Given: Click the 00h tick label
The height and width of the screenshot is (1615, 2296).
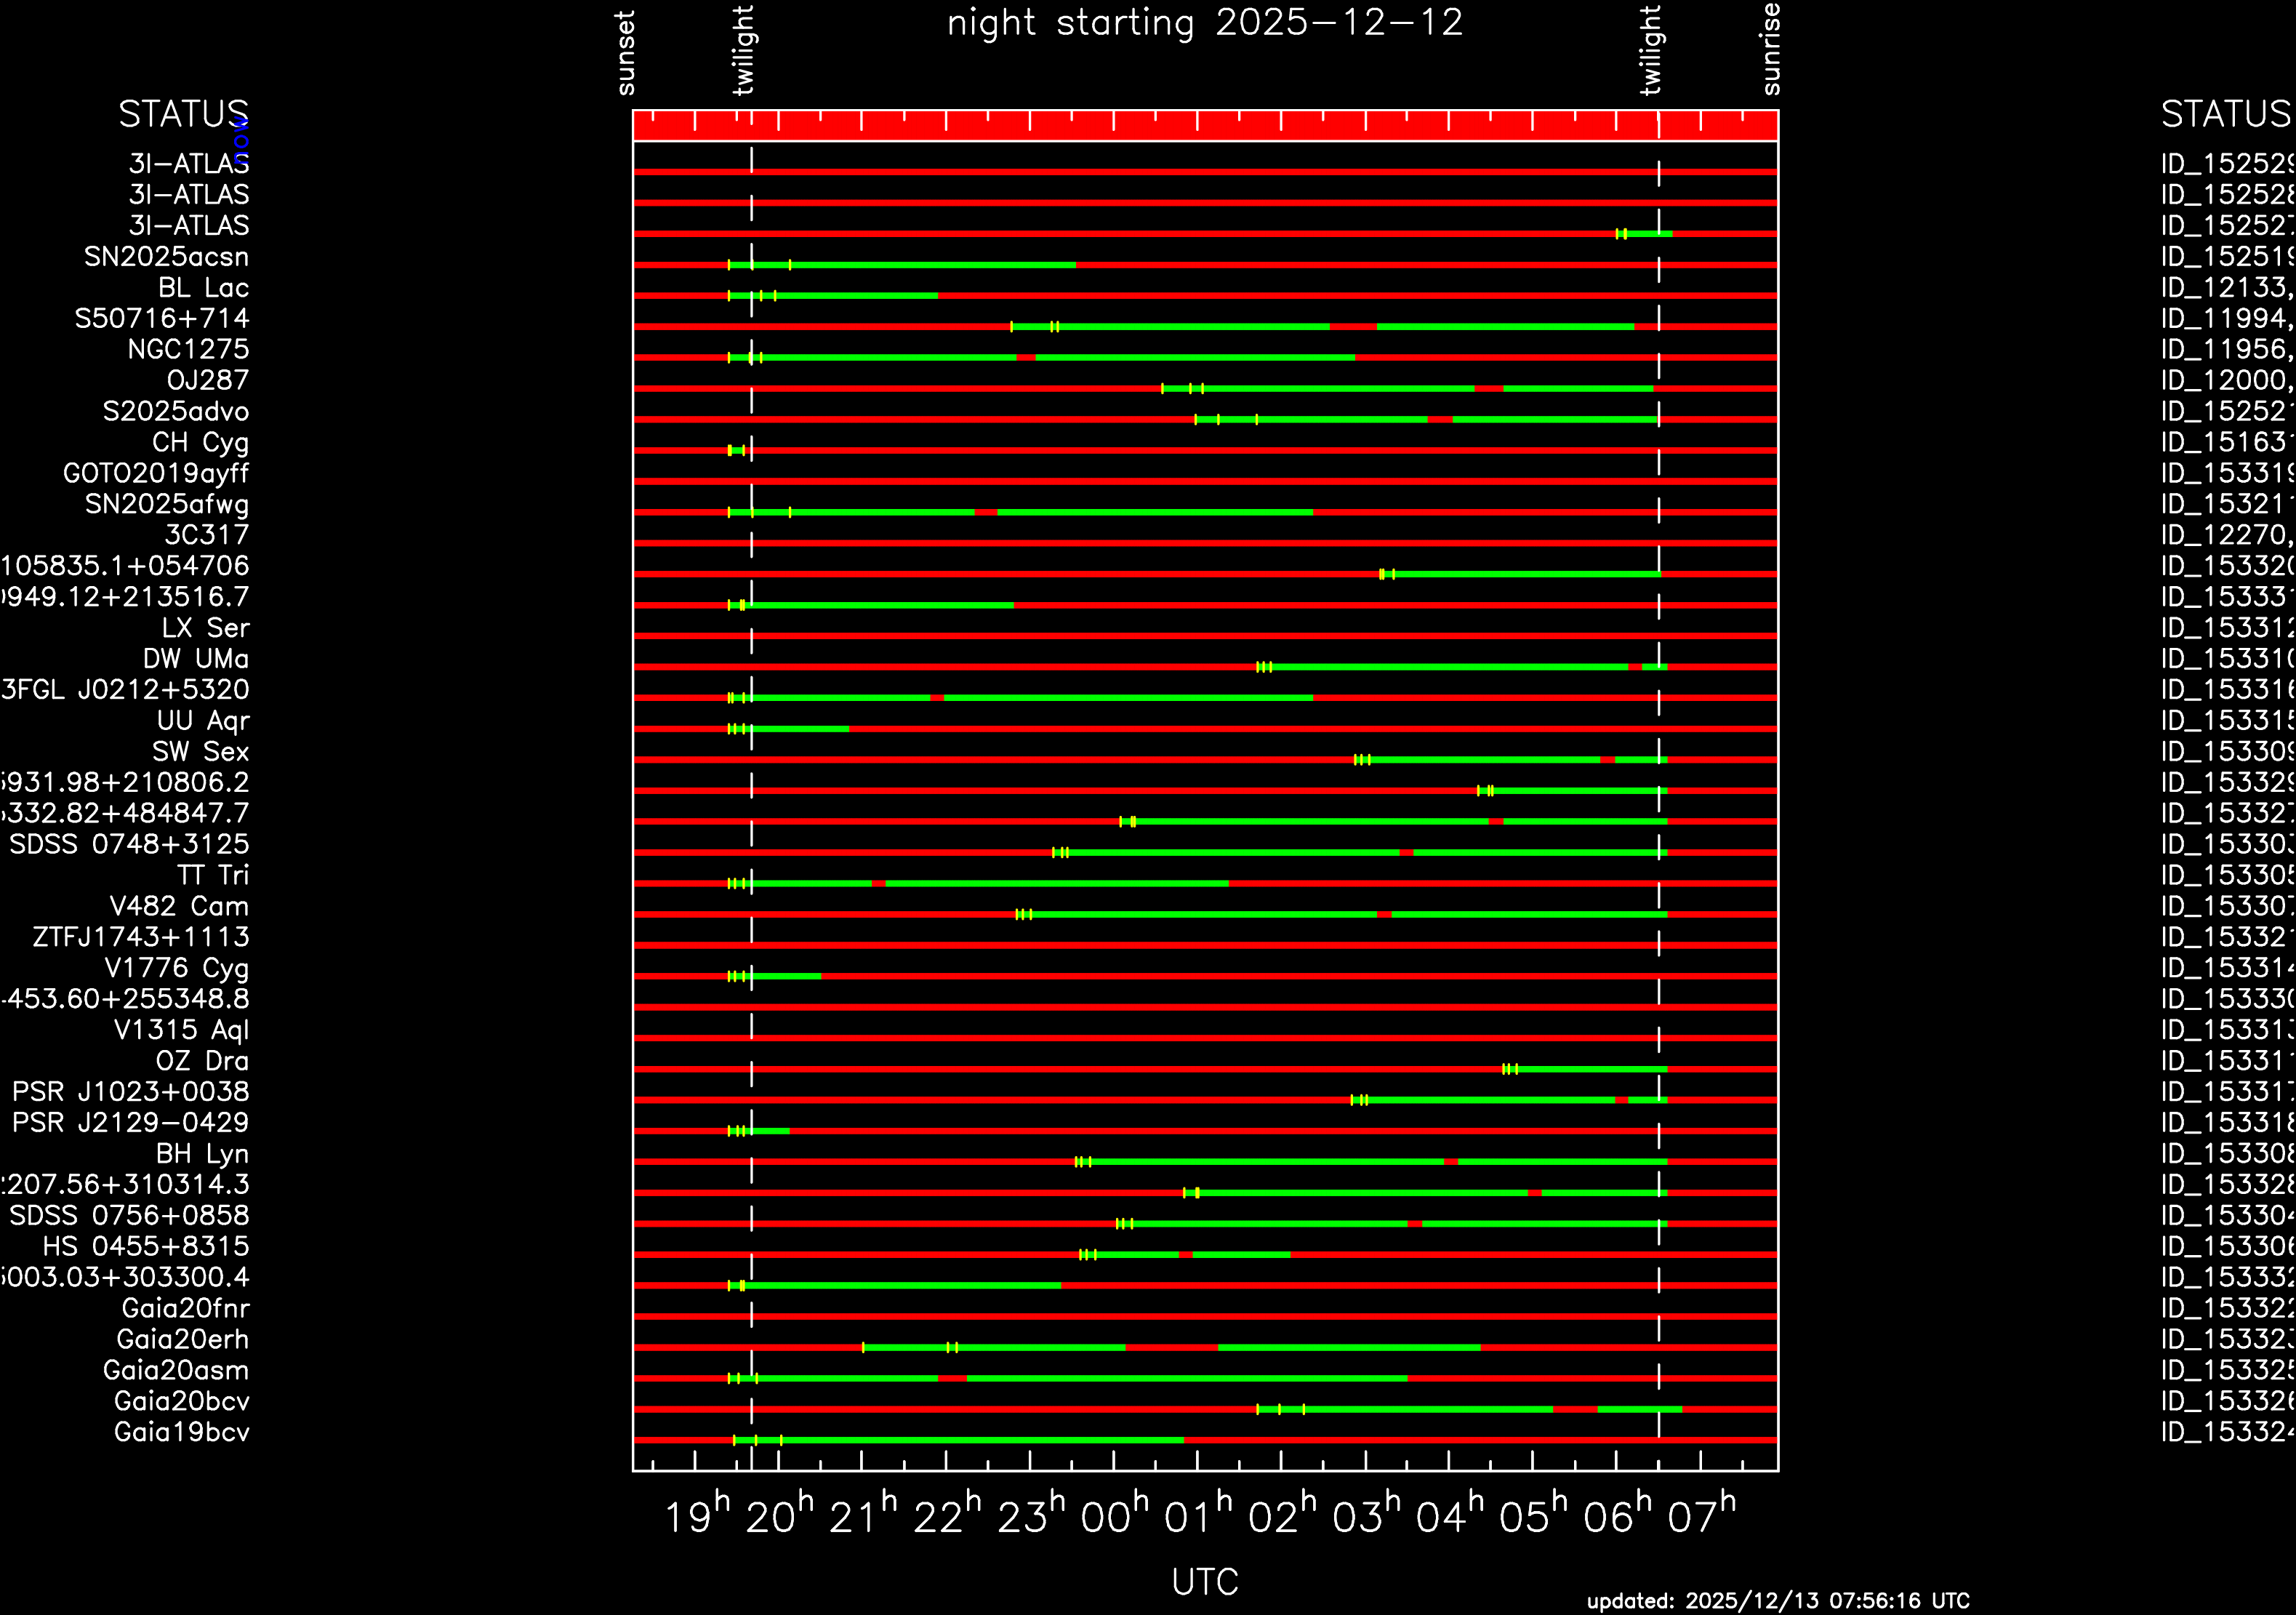Looking at the screenshot, I should pos(1113,1518).
